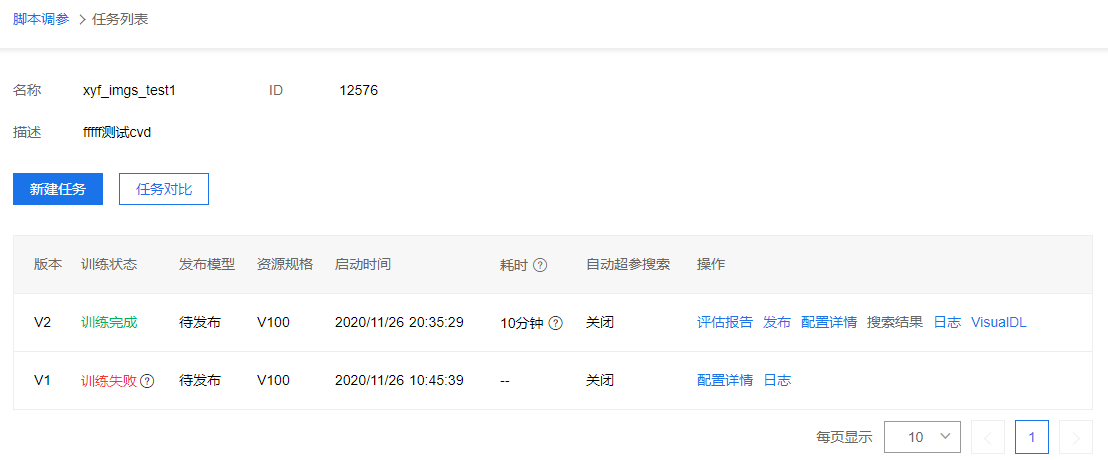
Task: Click 搜索结果 in the V2 row
Action: click(895, 322)
